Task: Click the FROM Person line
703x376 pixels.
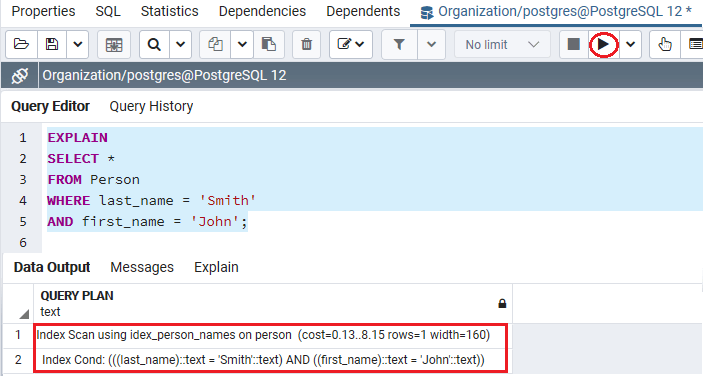Action: [x=93, y=180]
